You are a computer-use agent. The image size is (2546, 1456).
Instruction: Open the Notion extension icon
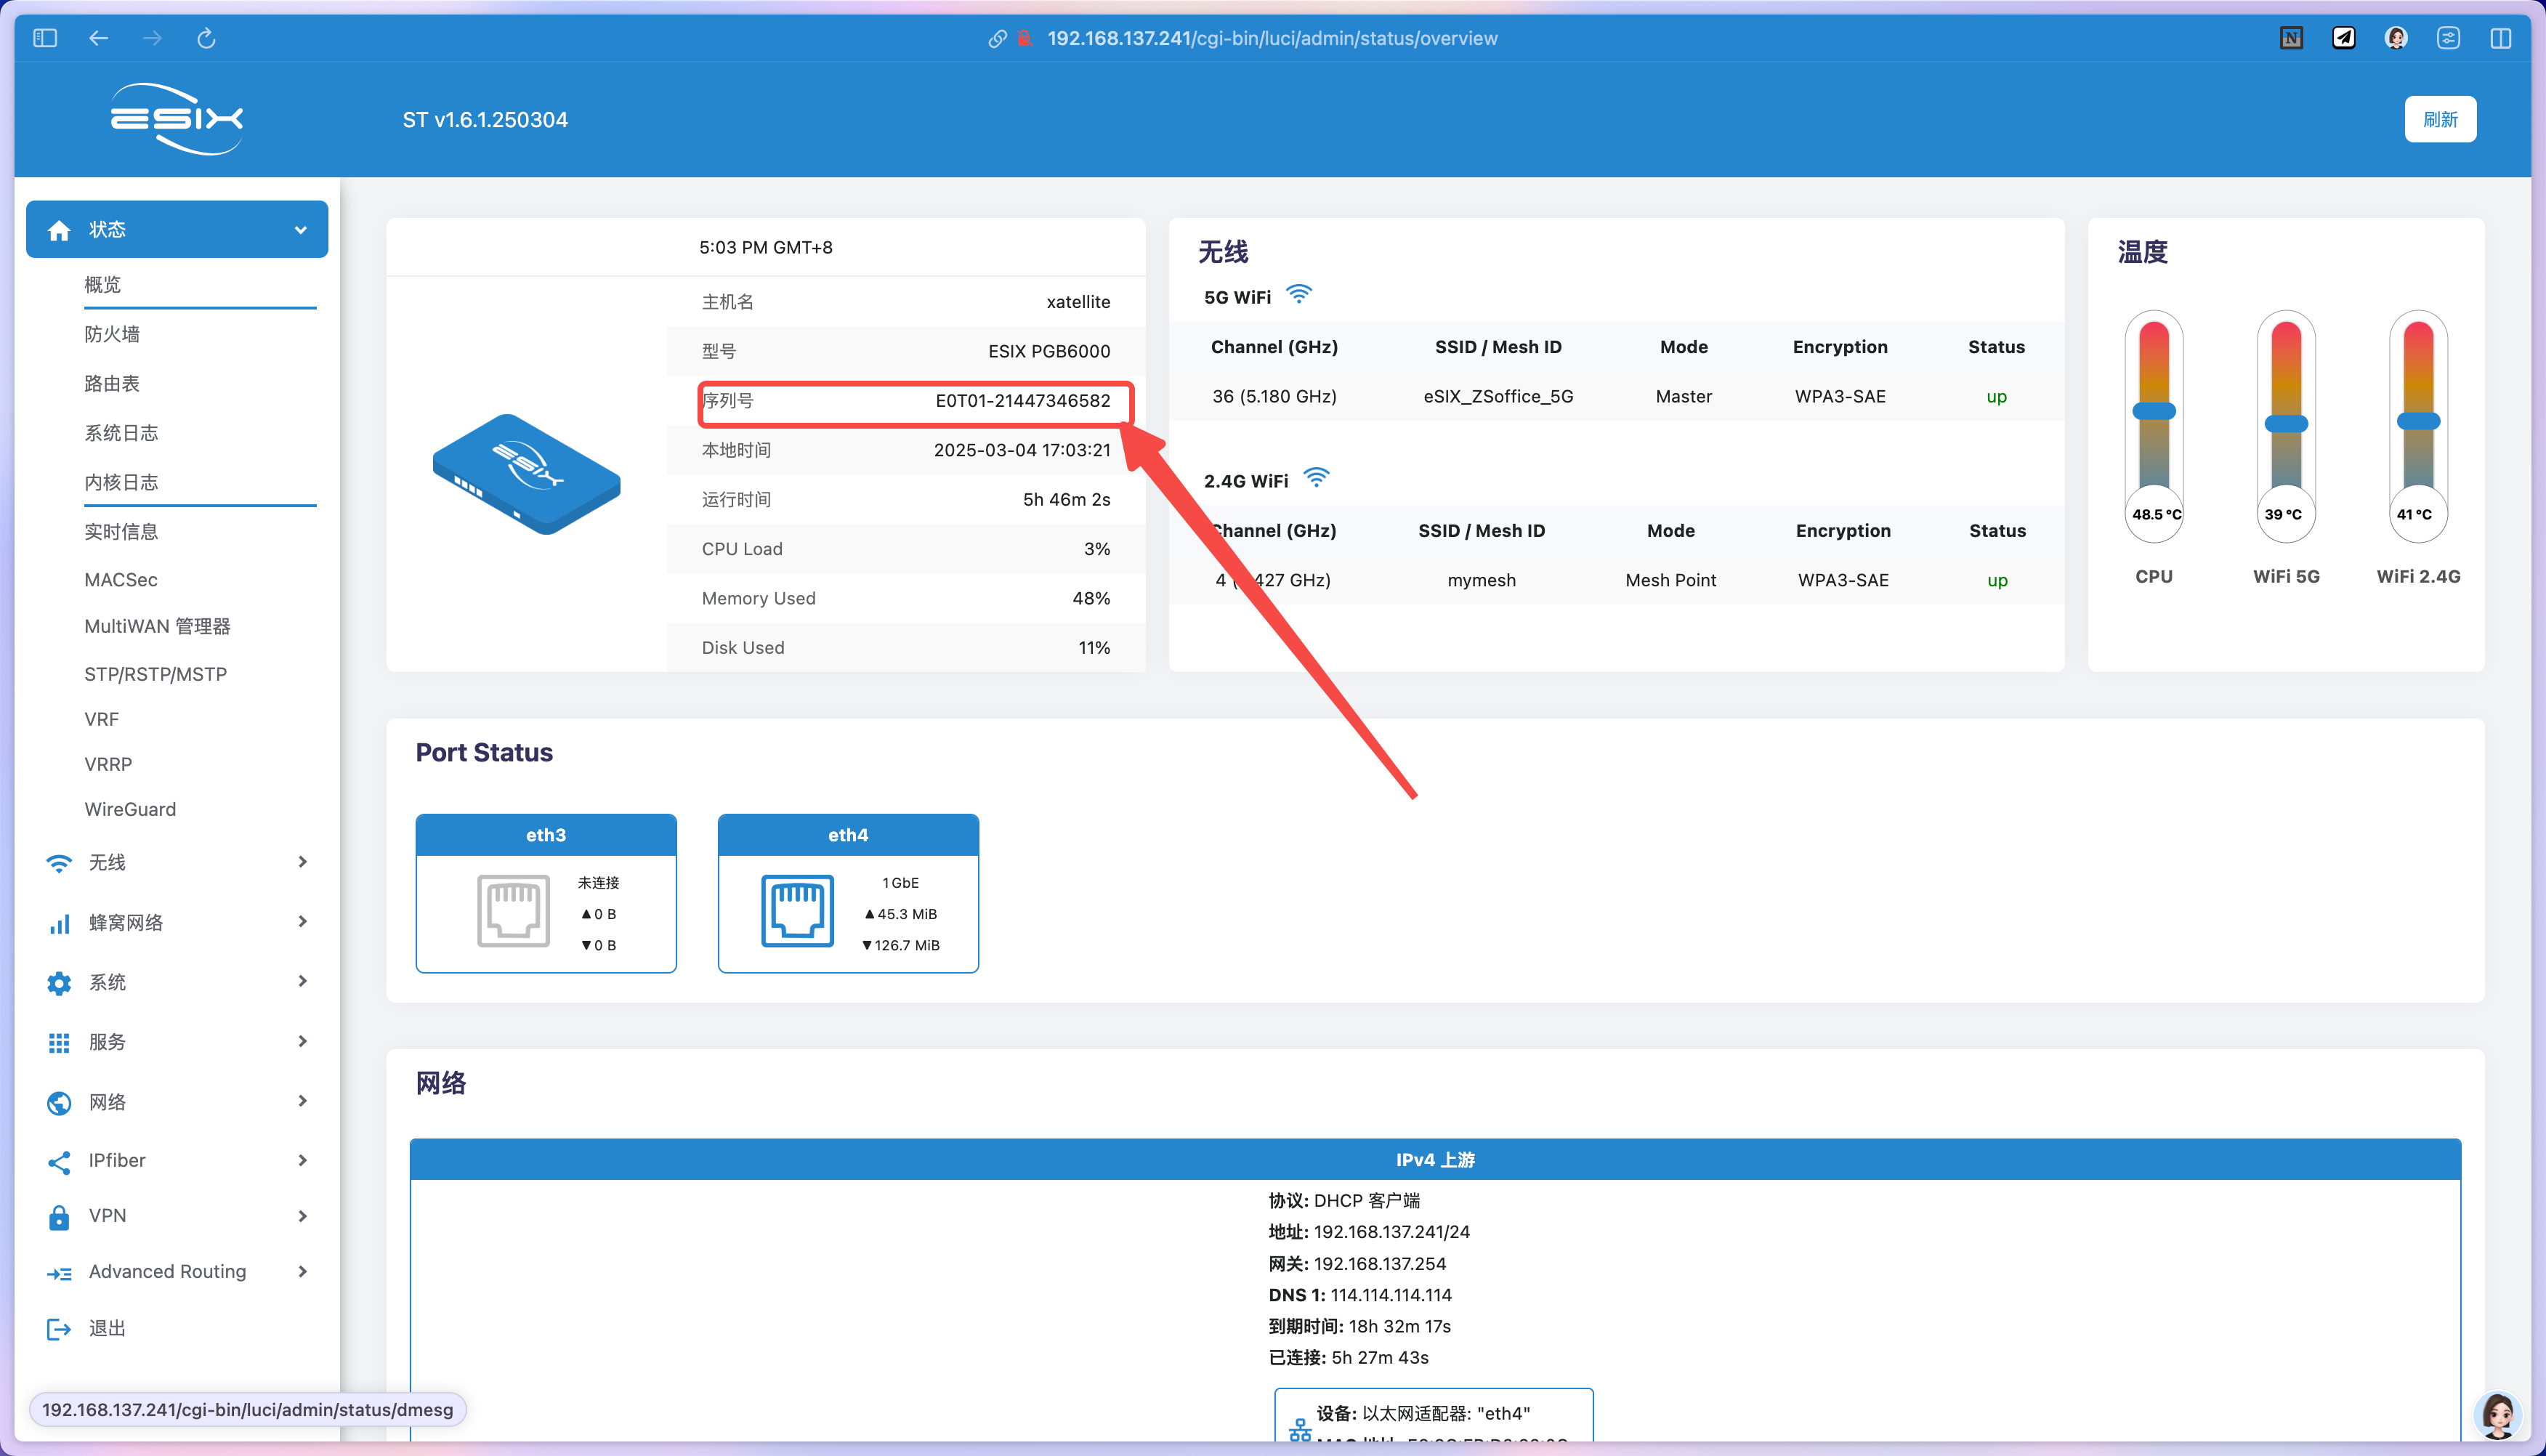pos(2291,38)
